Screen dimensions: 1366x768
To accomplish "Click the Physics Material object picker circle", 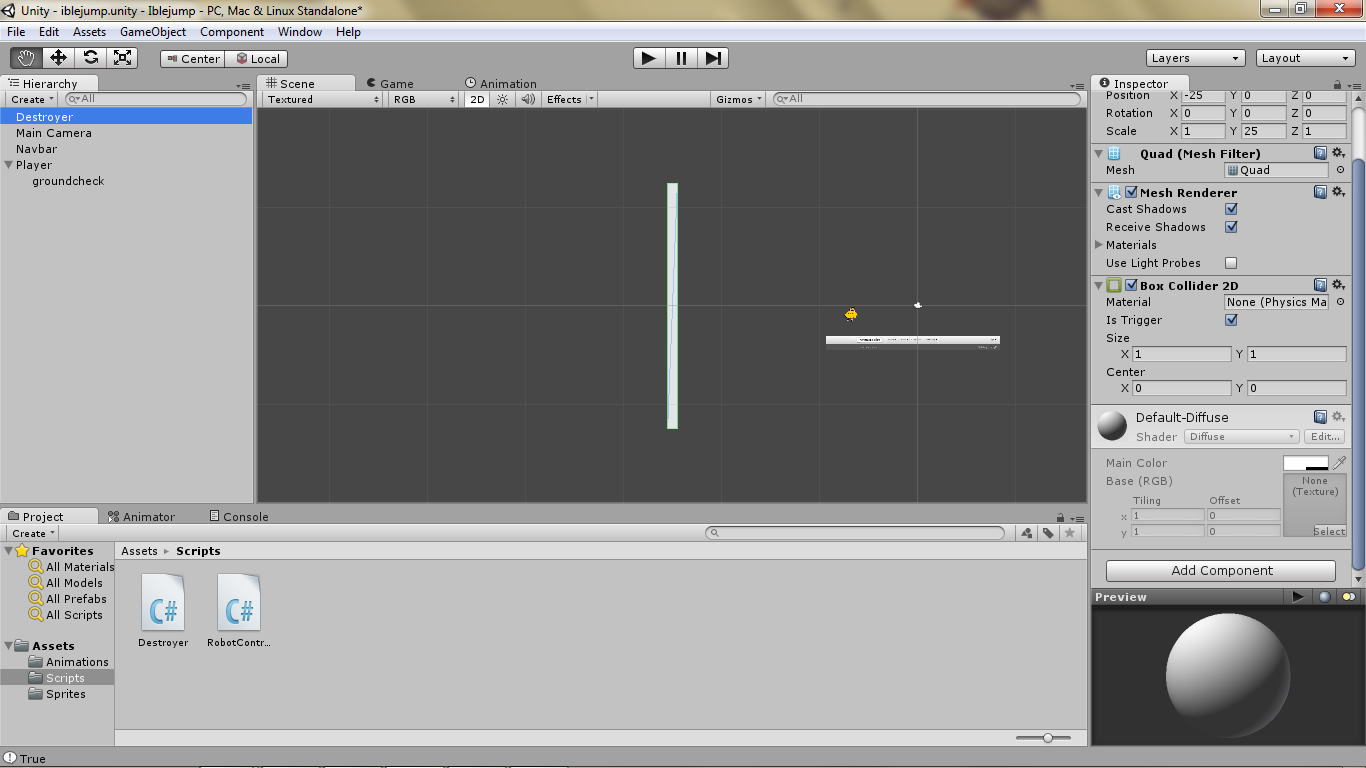I will click(x=1340, y=302).
